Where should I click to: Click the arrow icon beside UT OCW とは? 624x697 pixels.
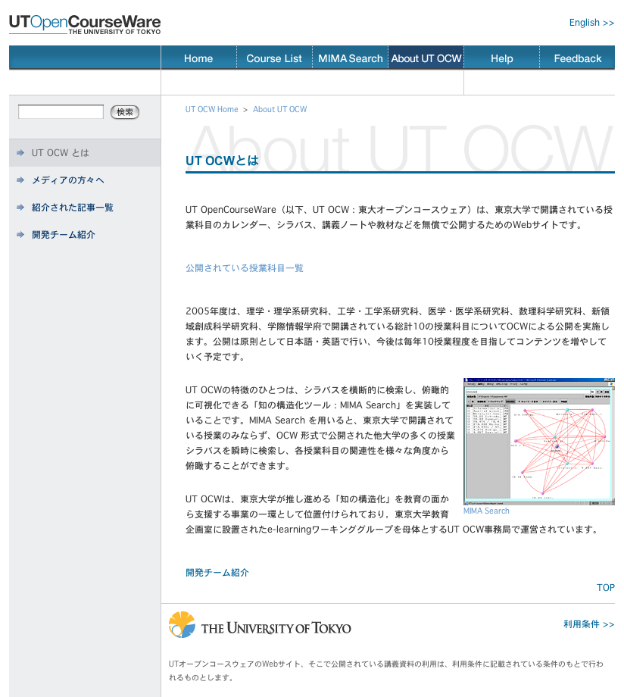coord(20,153)
